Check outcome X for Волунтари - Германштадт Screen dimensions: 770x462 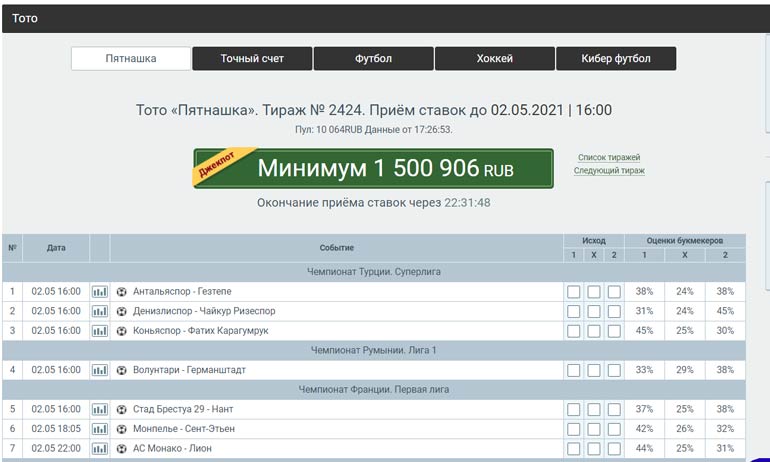594,371
